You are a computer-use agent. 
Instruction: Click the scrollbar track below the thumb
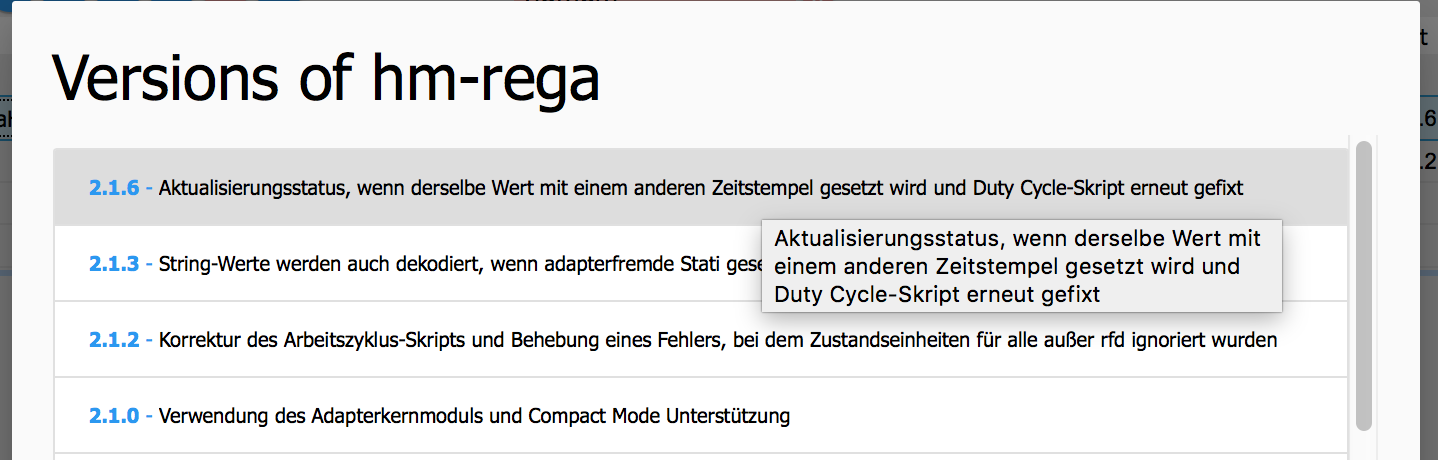(x=1363, y=447)
